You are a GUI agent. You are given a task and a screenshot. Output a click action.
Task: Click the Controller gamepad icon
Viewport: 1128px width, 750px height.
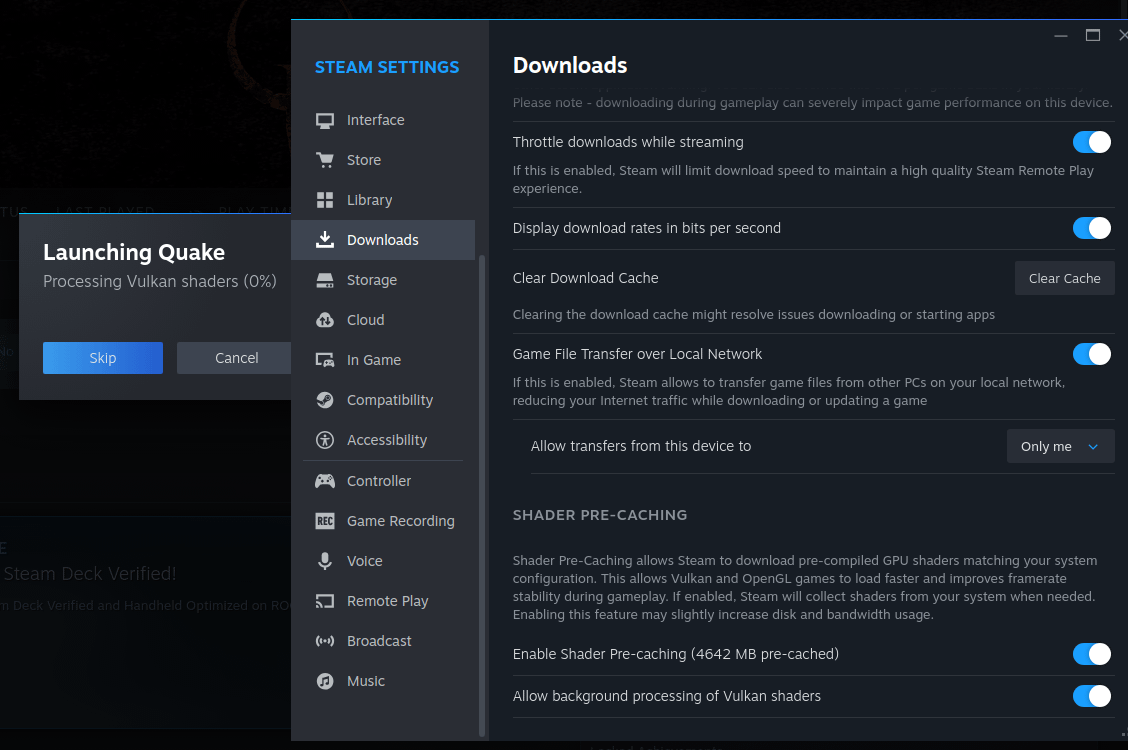pos(325,481)
